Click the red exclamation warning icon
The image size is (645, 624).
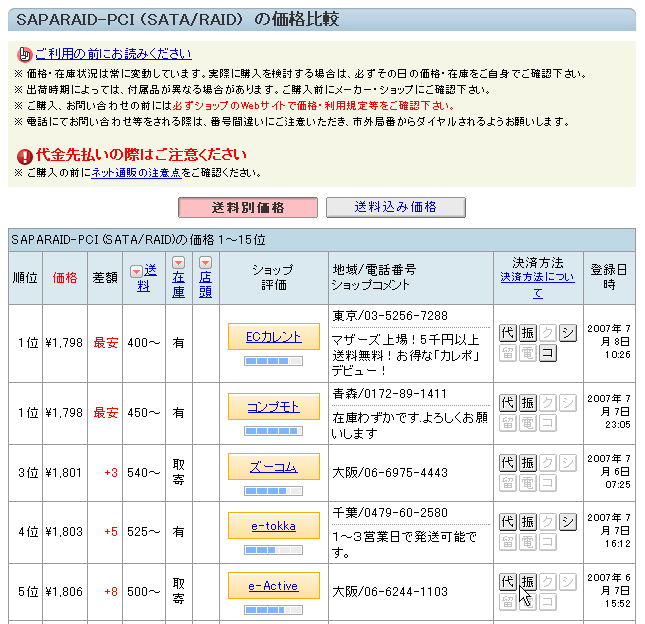pos(25,156)
